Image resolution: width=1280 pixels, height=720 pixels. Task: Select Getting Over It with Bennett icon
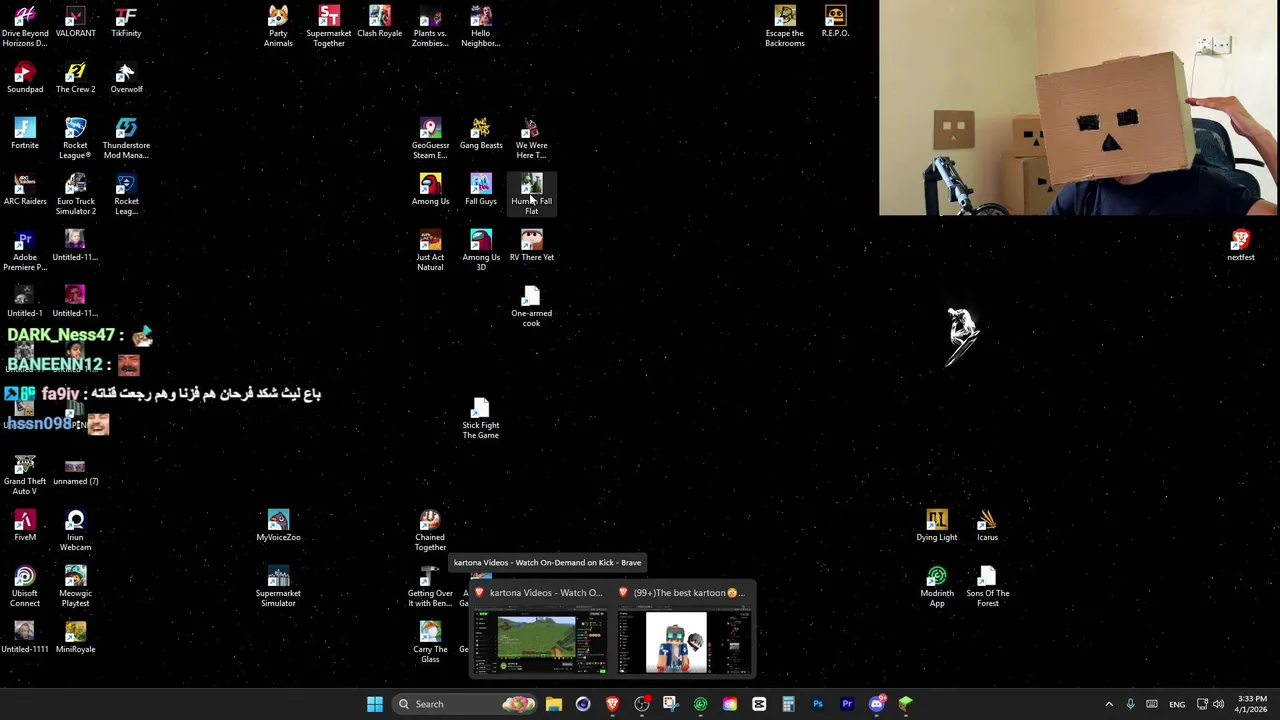[430, 587]
